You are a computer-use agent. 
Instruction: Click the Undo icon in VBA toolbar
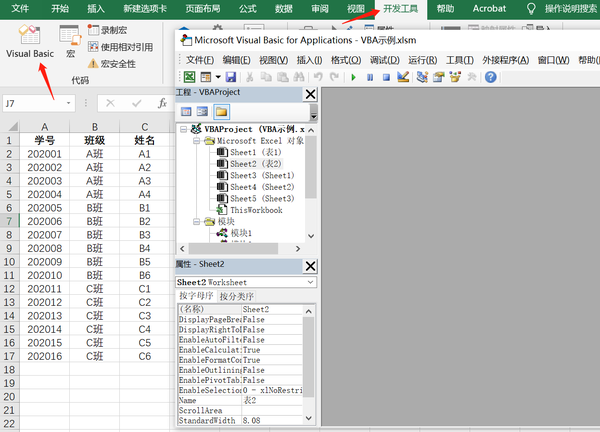point(318,77)
